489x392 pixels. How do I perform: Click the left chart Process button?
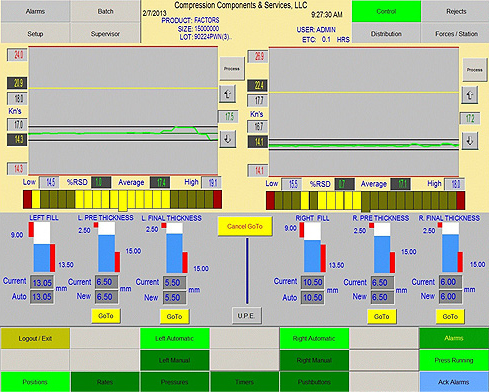pyautogui.click(x=232, y=69)
